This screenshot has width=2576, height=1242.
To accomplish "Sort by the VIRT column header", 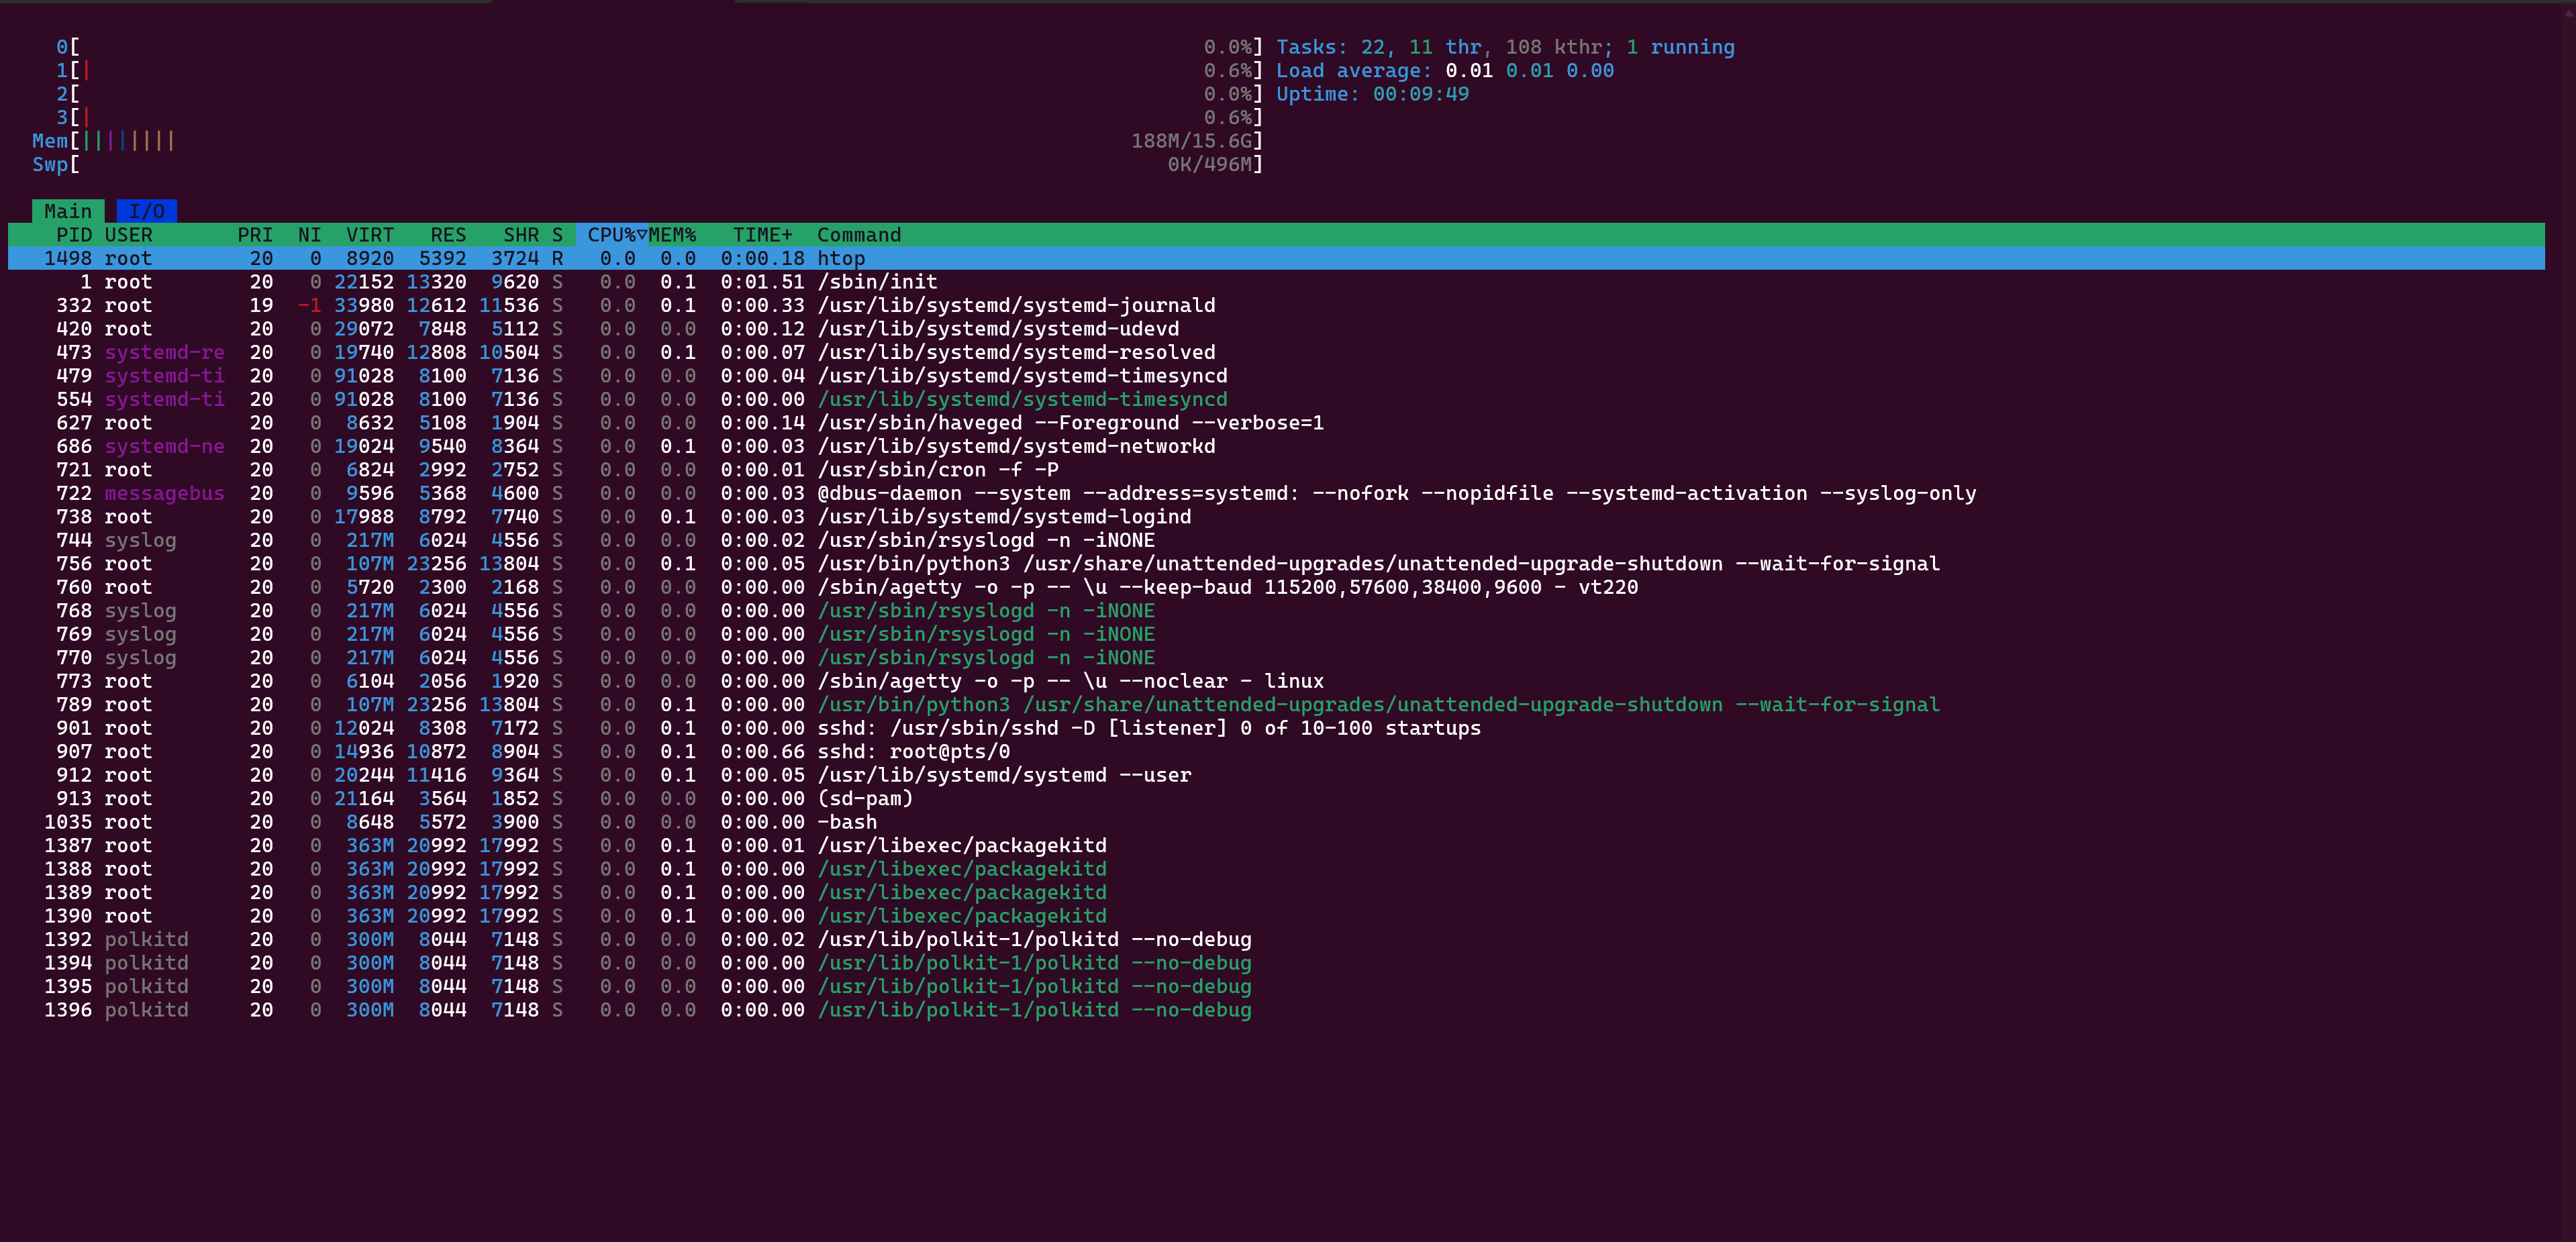I will (370, 235).
